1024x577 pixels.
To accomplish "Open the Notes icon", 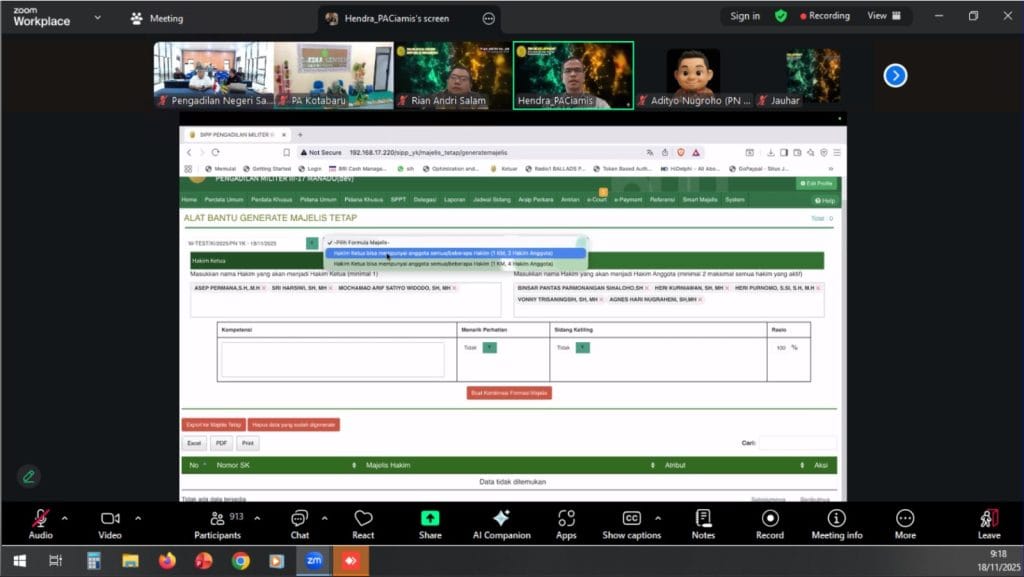I will [x=703, y=518].
